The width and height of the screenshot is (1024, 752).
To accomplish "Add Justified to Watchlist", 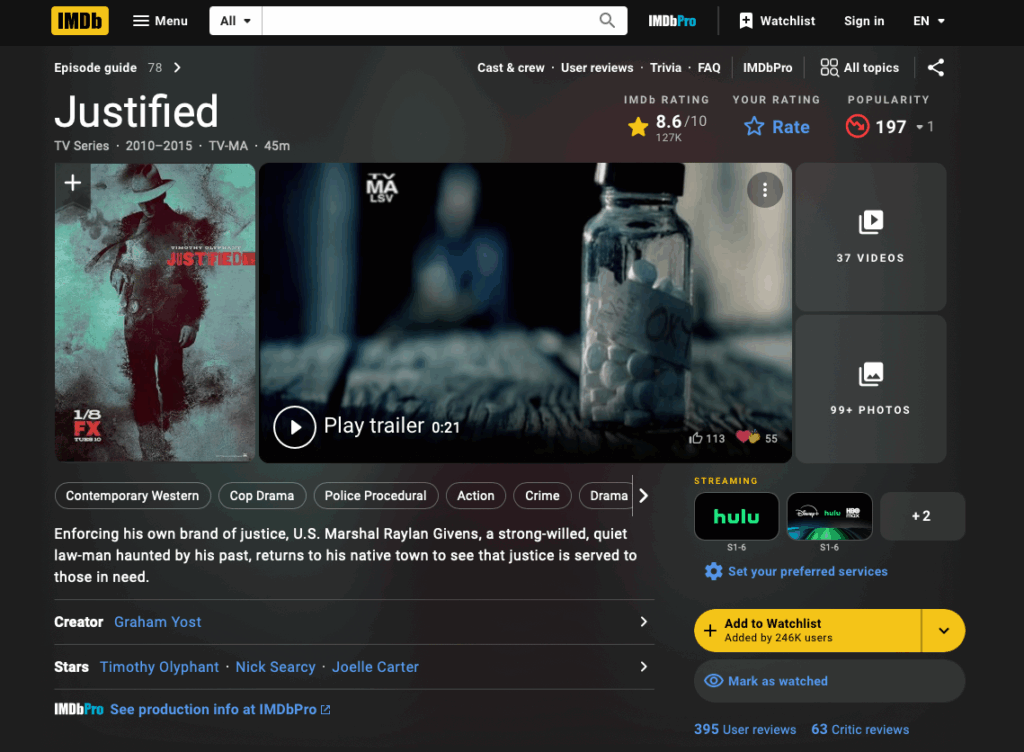I will (x=807, y=630).
